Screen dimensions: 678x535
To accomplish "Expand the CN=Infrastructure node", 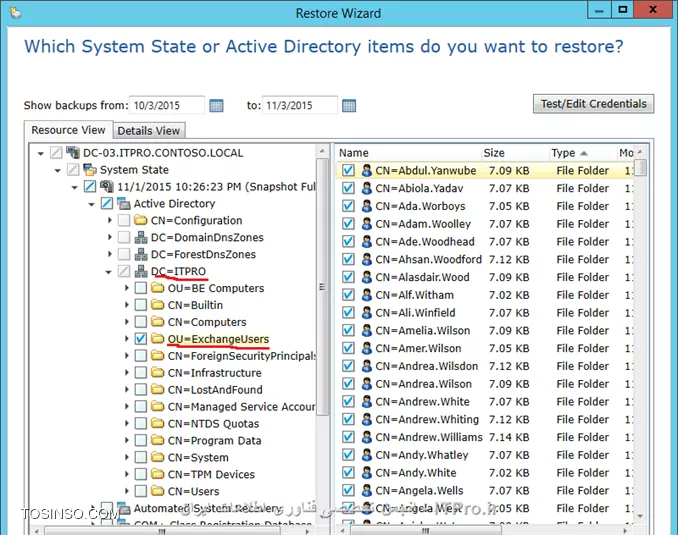I will coord(127,372).
